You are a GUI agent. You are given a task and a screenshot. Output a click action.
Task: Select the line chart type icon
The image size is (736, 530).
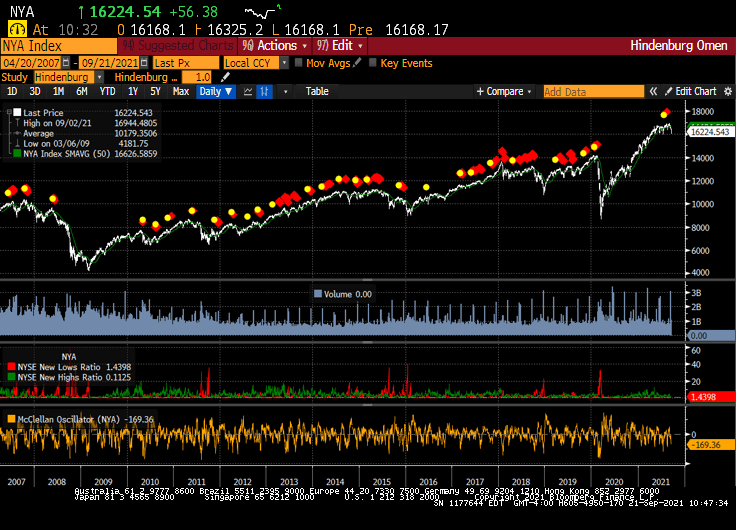248,91
